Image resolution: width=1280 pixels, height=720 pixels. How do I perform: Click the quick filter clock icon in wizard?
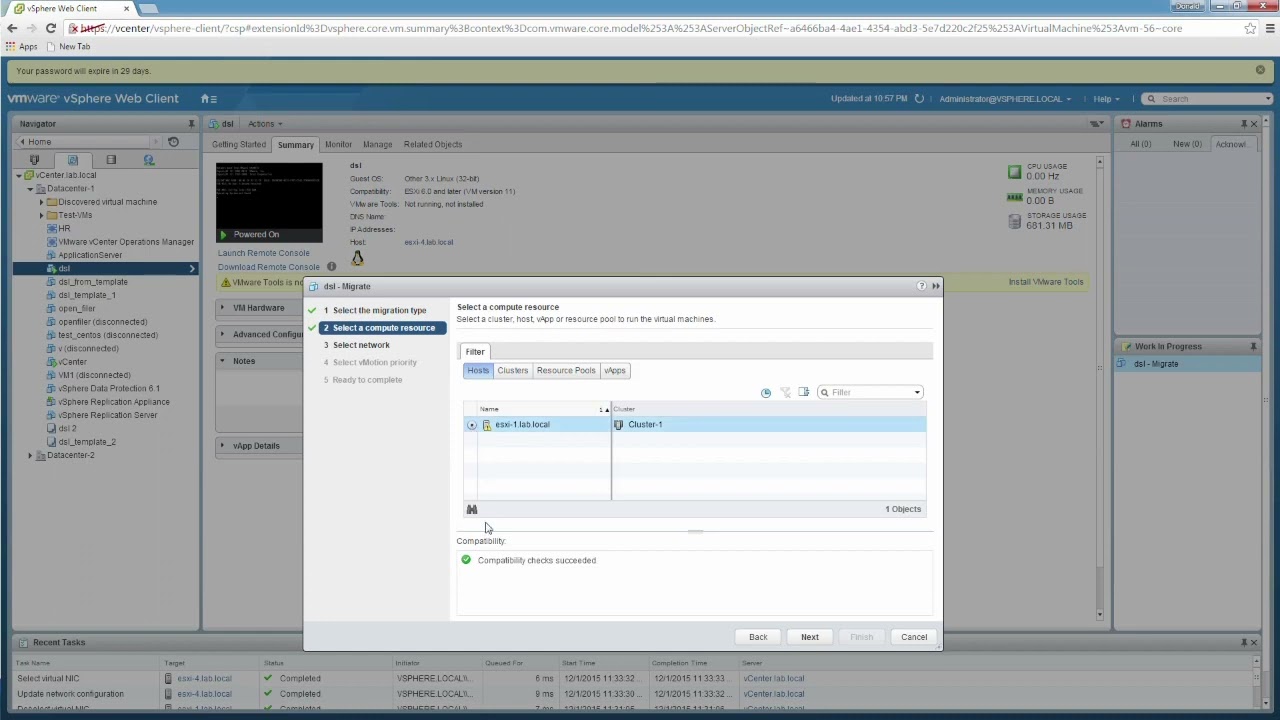pos(766,392)
